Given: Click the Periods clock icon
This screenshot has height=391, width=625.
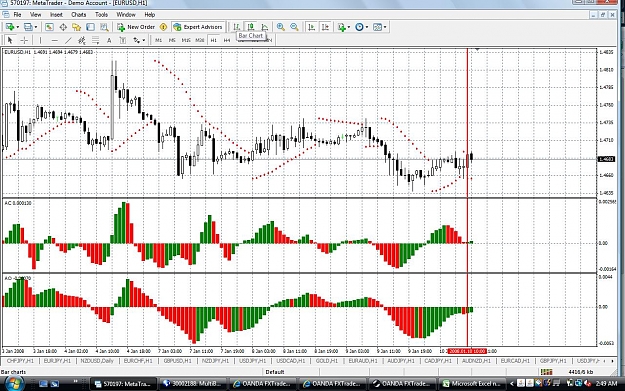Looking at the screenshot, I should click(x=359, y=27).
